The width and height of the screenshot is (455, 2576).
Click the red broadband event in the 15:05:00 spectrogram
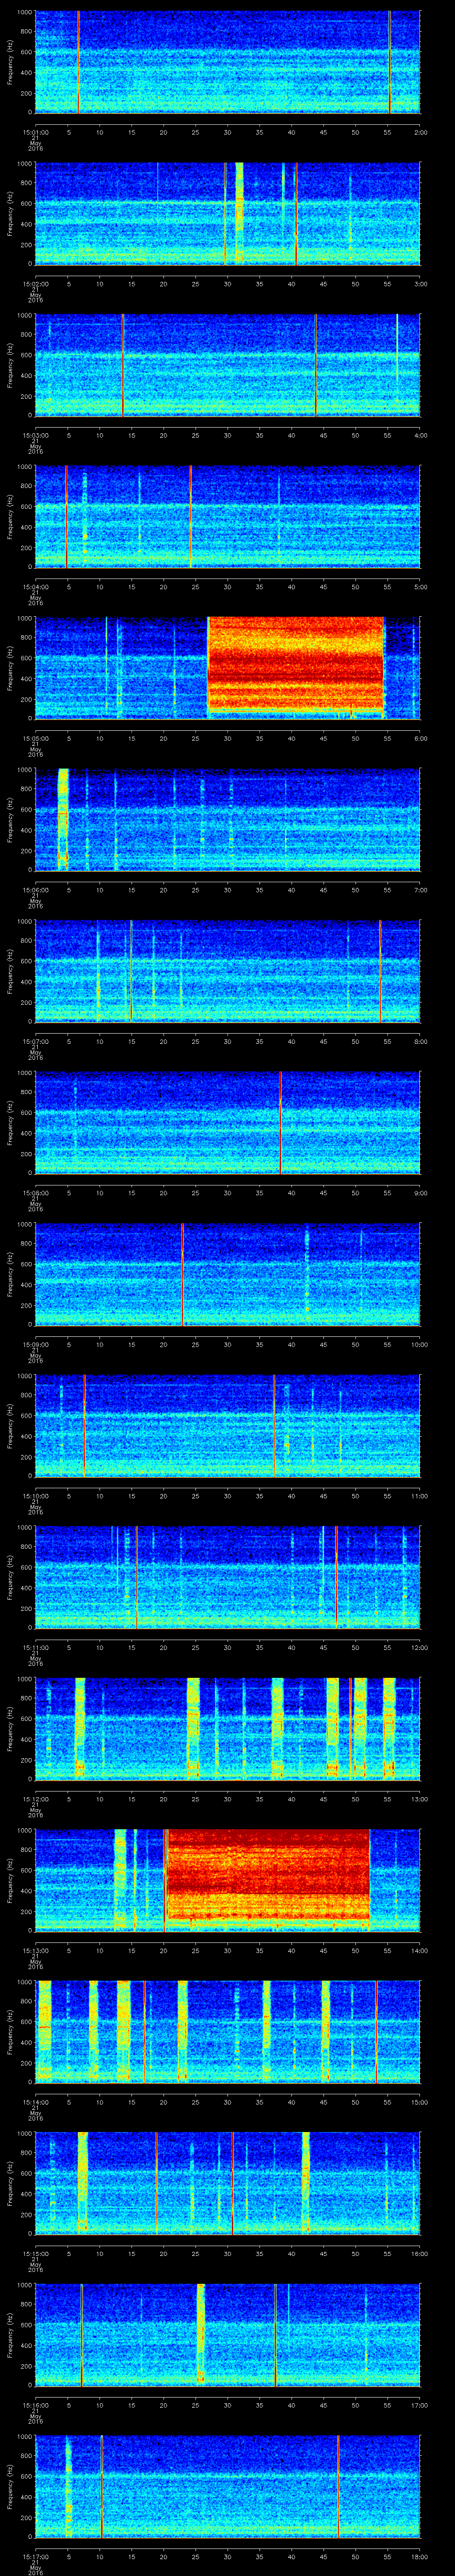296,664
